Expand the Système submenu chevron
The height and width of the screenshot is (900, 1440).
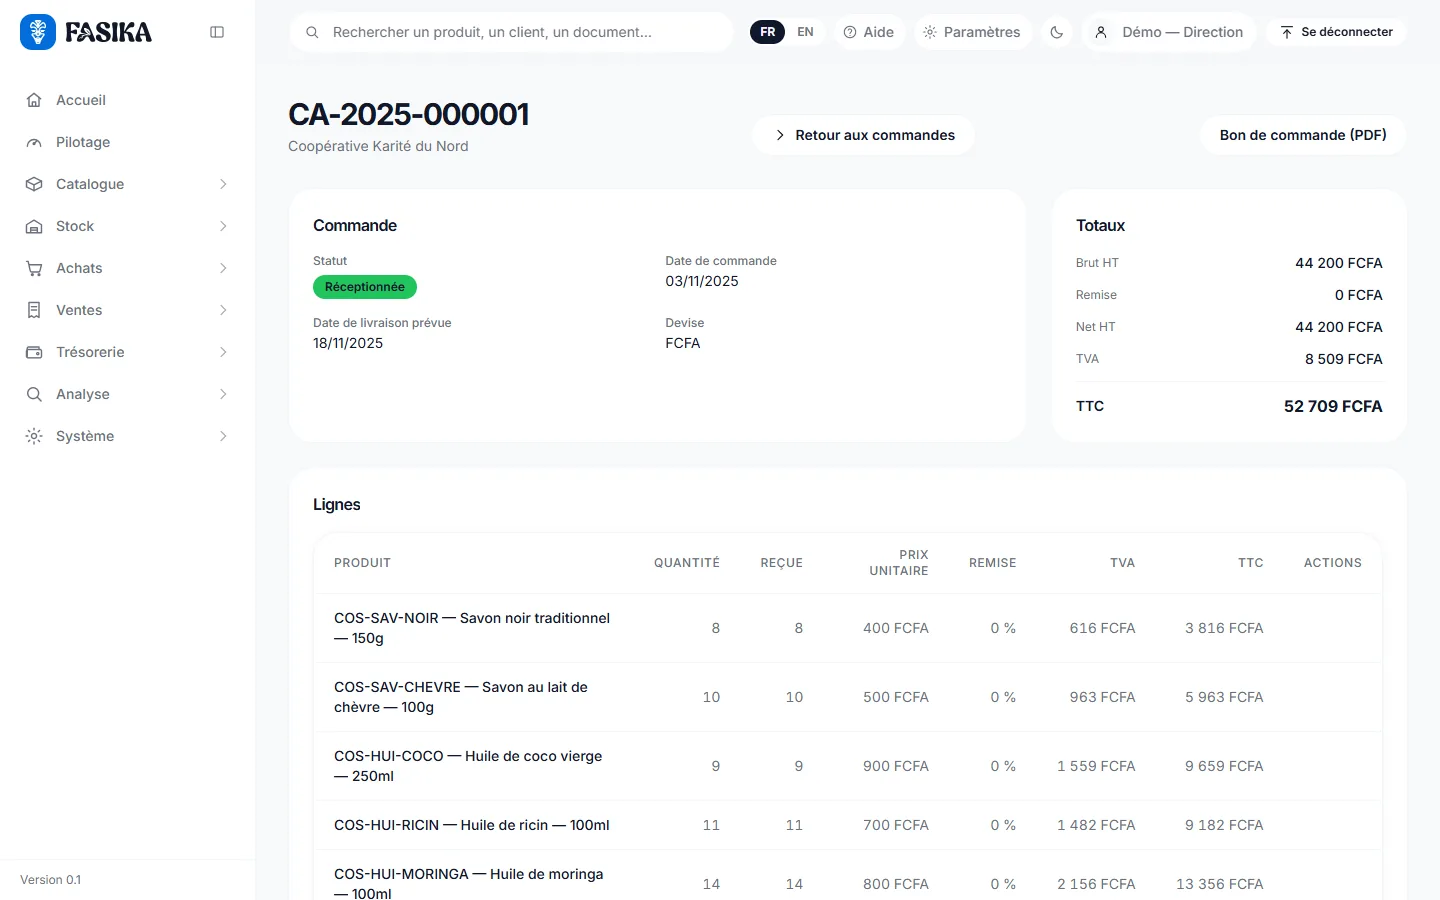point(223,436)
